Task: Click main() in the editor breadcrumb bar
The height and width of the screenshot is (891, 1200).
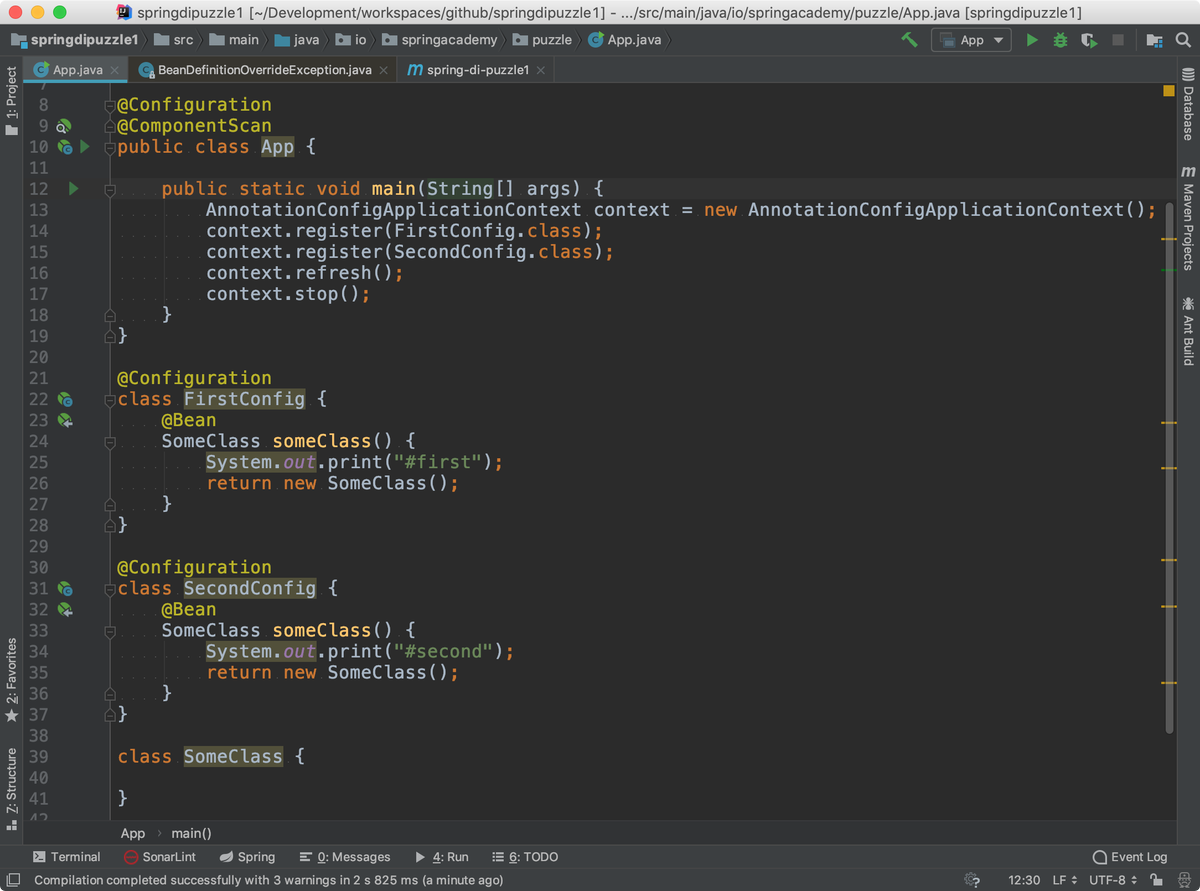Action: [x=191, y=833]
